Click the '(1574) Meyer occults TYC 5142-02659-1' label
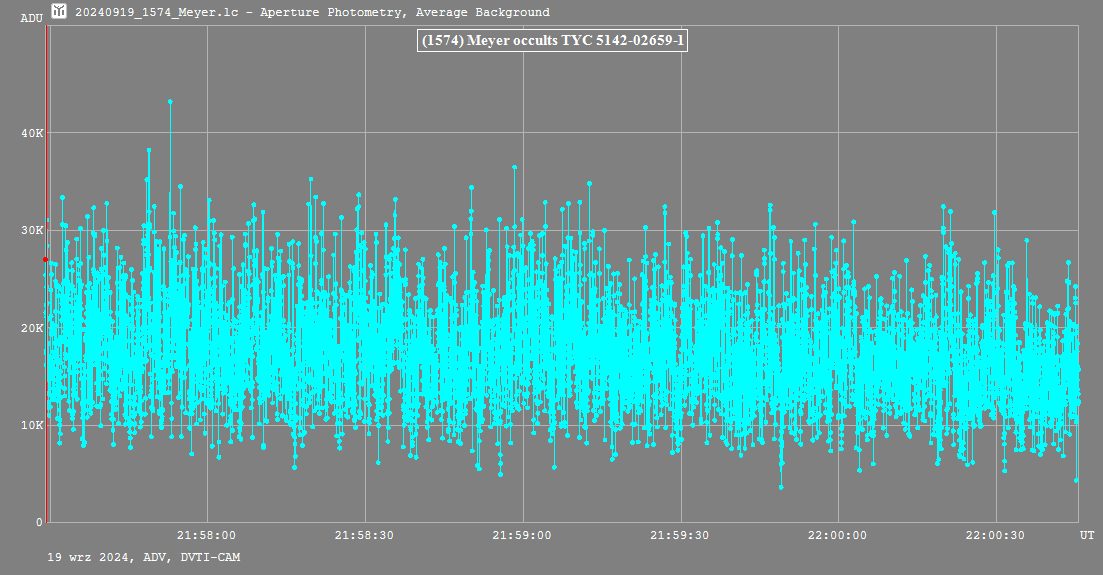 (552, 40)
